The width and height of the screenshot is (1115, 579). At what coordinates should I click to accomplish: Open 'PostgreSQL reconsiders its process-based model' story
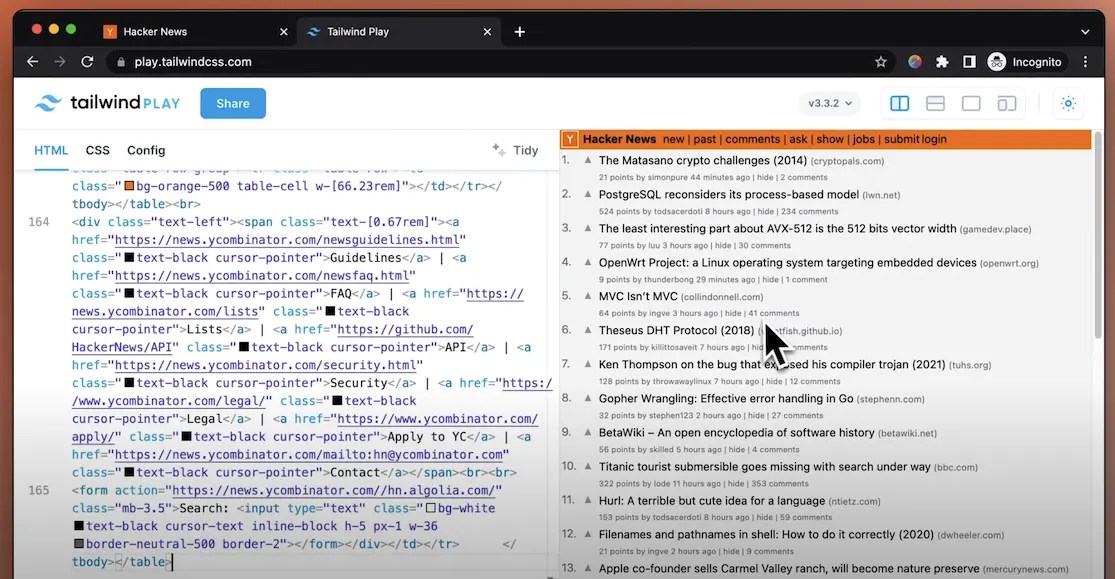click(x=728, y=194)
